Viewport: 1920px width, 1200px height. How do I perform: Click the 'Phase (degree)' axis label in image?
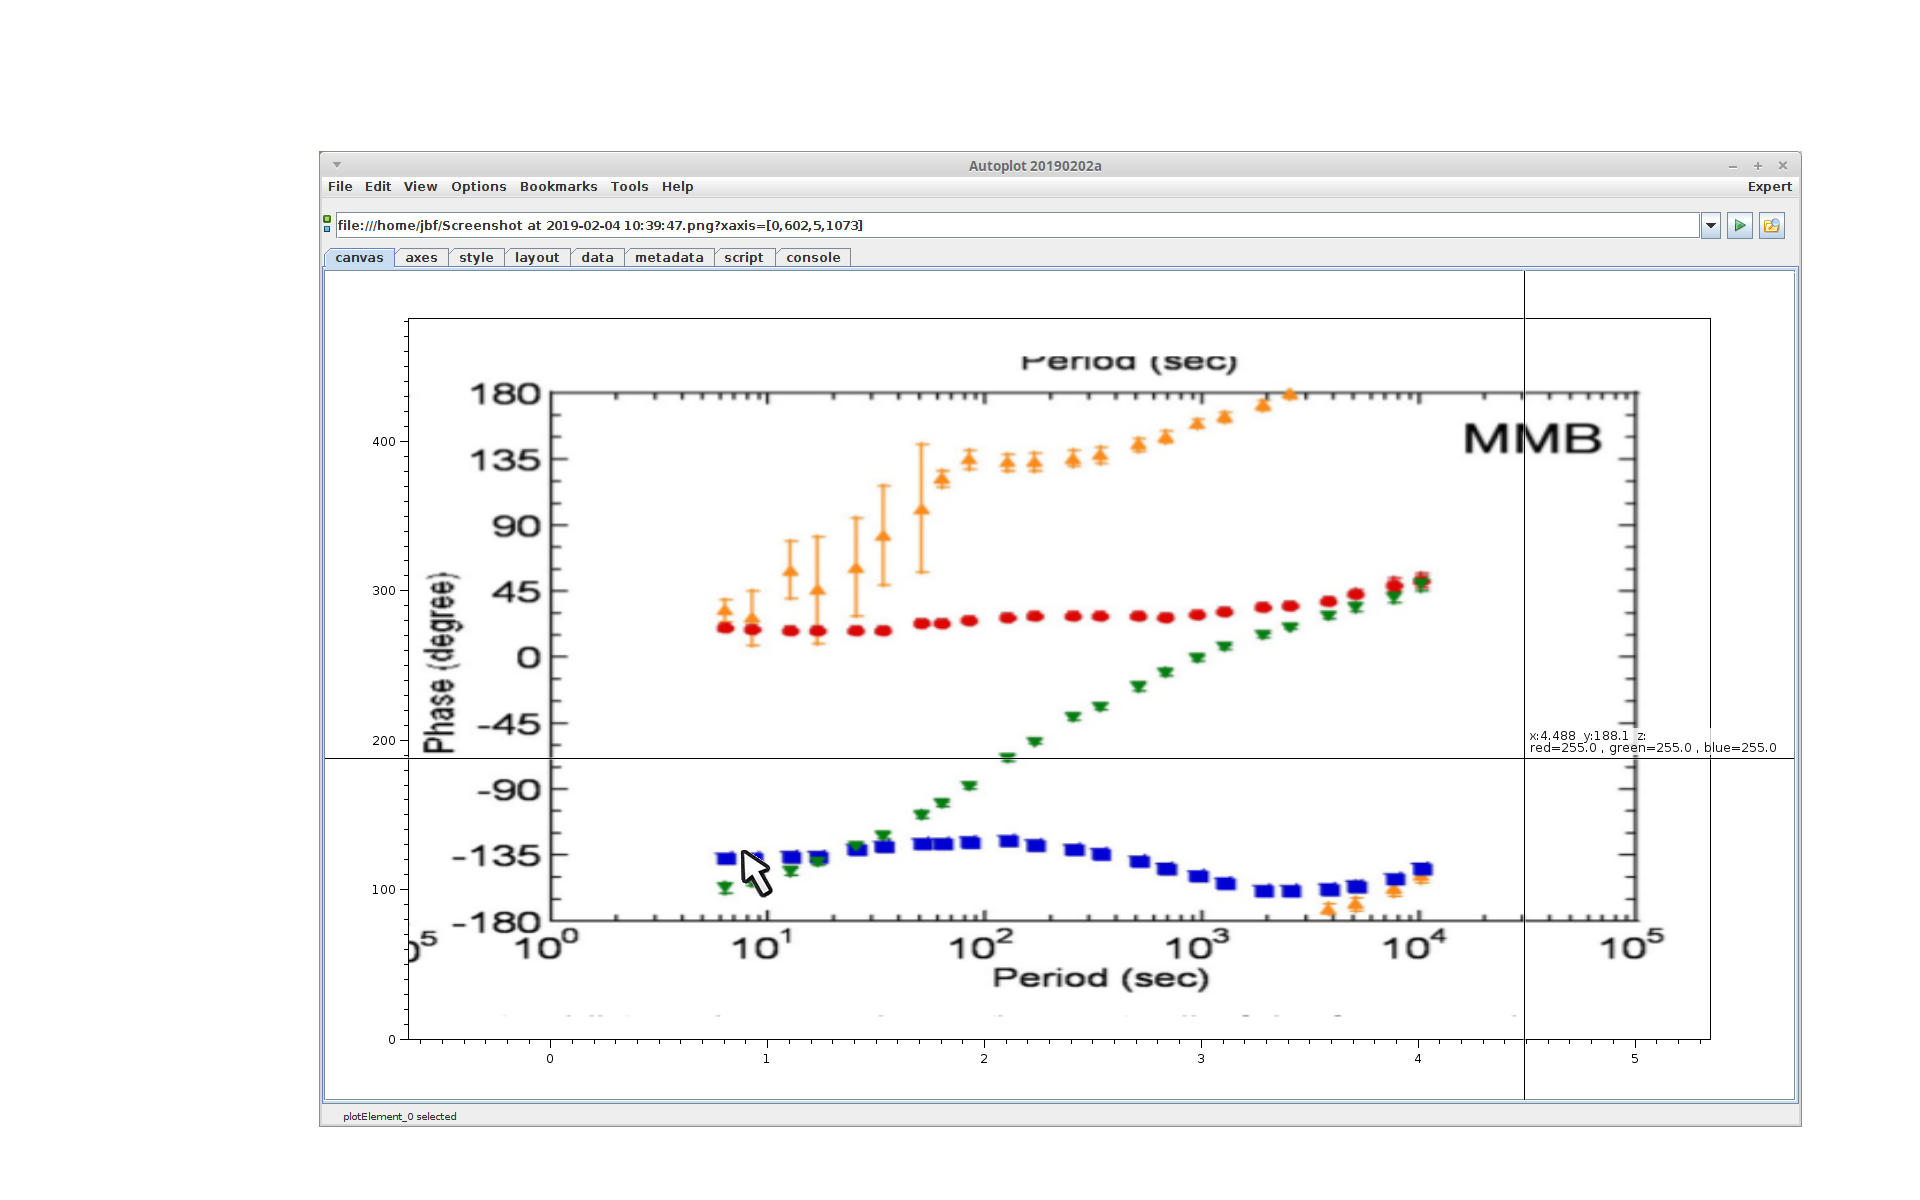(440, 662)
